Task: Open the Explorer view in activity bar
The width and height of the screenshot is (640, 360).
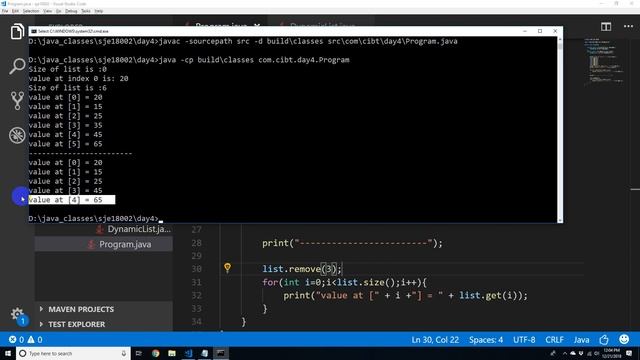Action: click(x=17, y=32)
